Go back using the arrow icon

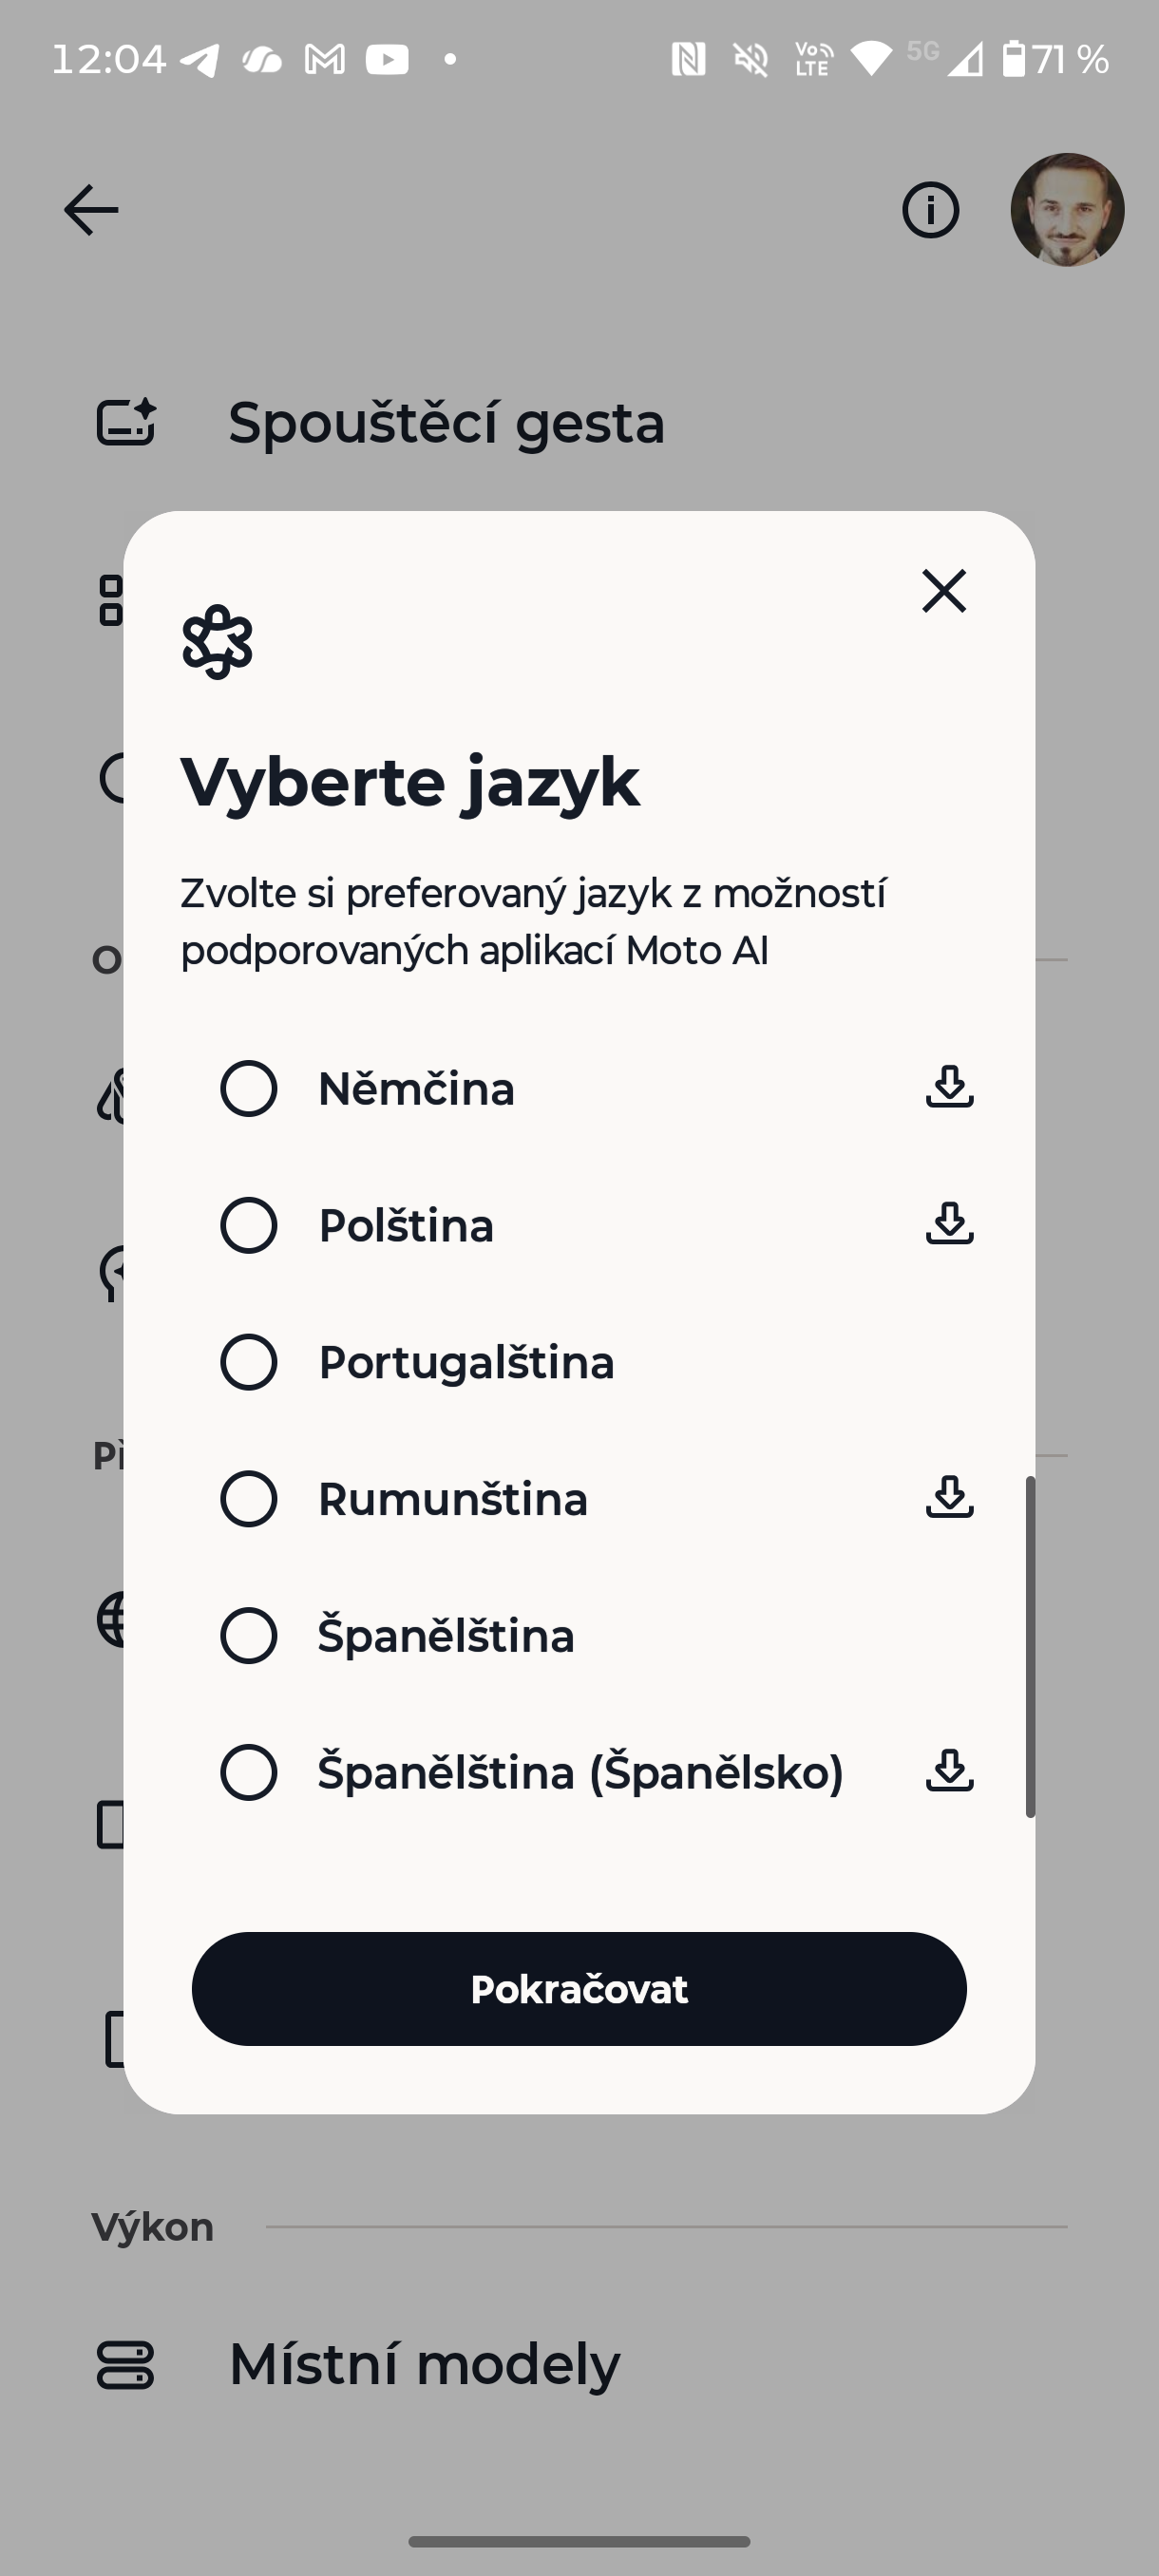tap(91, 210)
